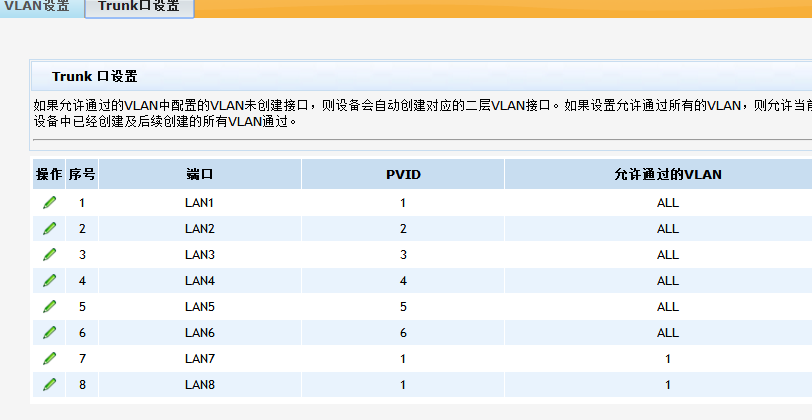The height and width of the screenshot is (420, 812).
Task: Select the PVID value in LAN4 row
Action: point(403,281)
